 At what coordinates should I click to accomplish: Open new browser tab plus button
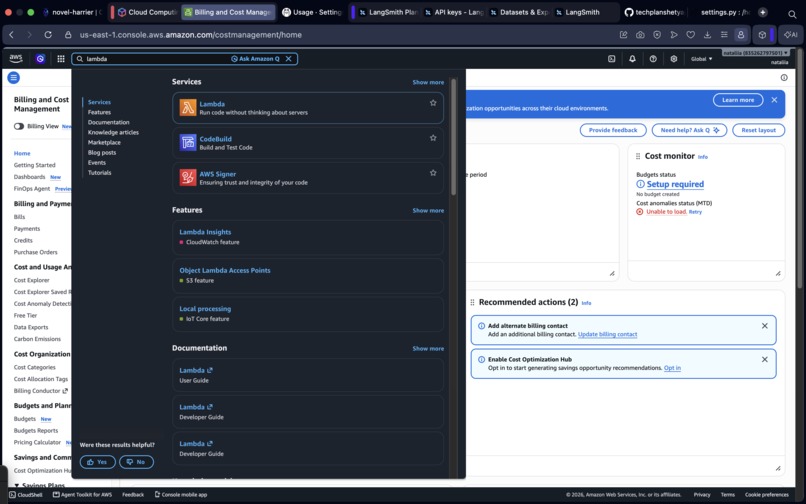pos(763,12)
